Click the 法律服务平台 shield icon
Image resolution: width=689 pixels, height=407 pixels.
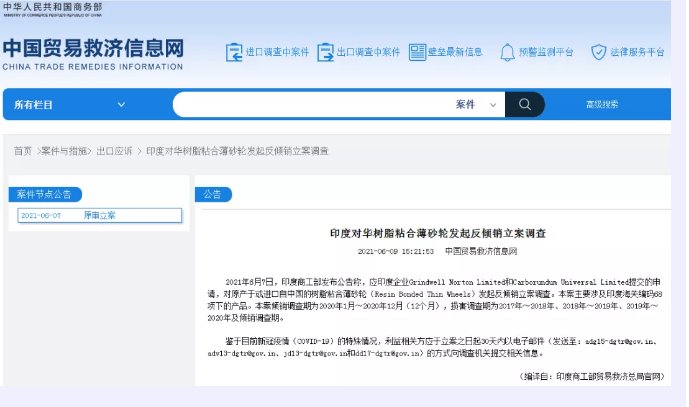point(598,52)
